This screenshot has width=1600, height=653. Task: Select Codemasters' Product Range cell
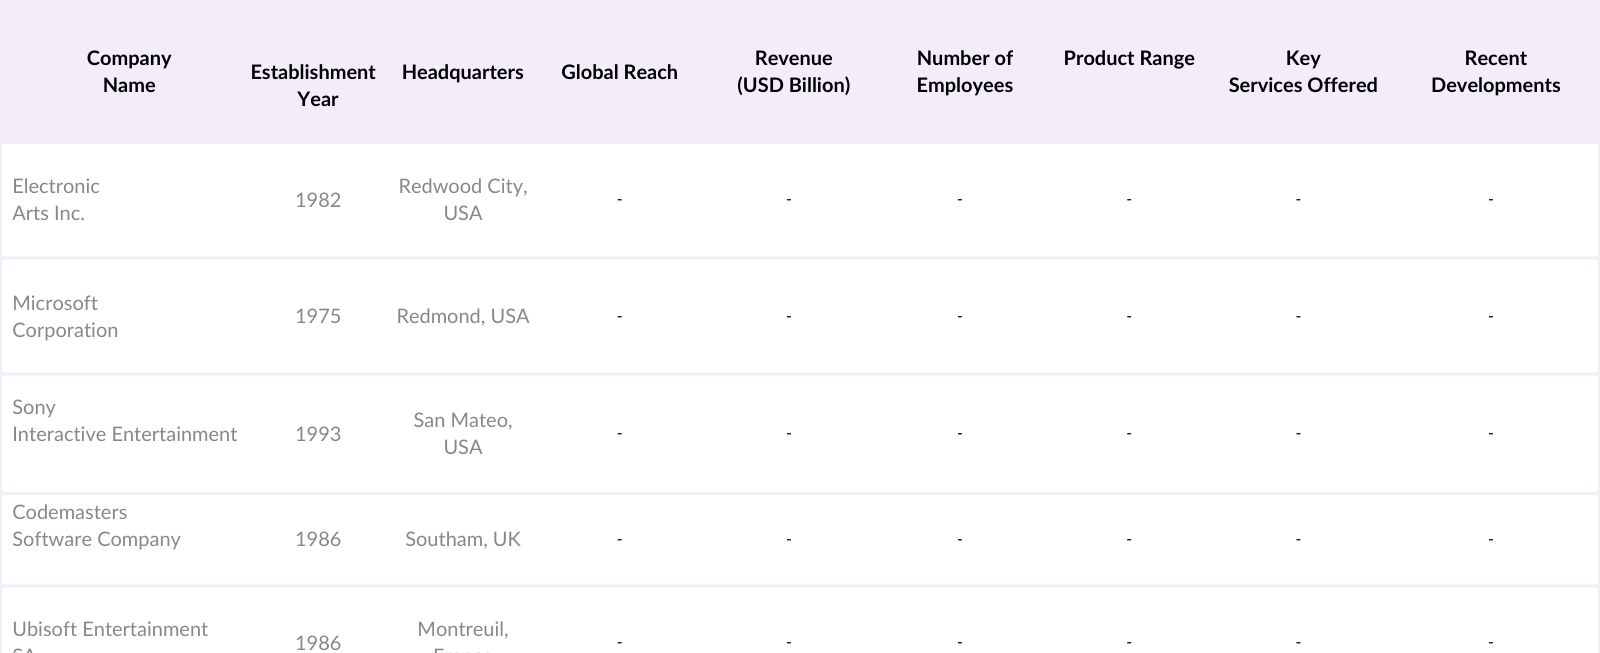click(x=1129, y=539)
